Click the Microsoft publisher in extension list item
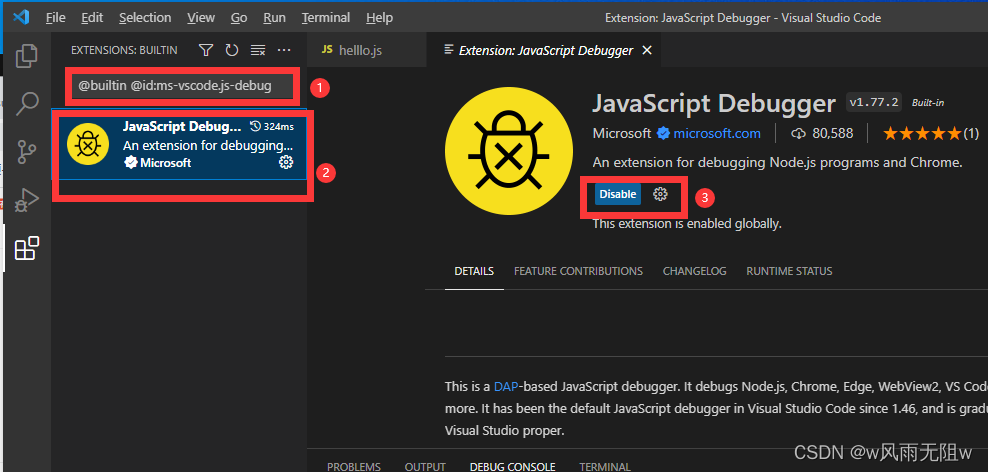 coord(165,163)
